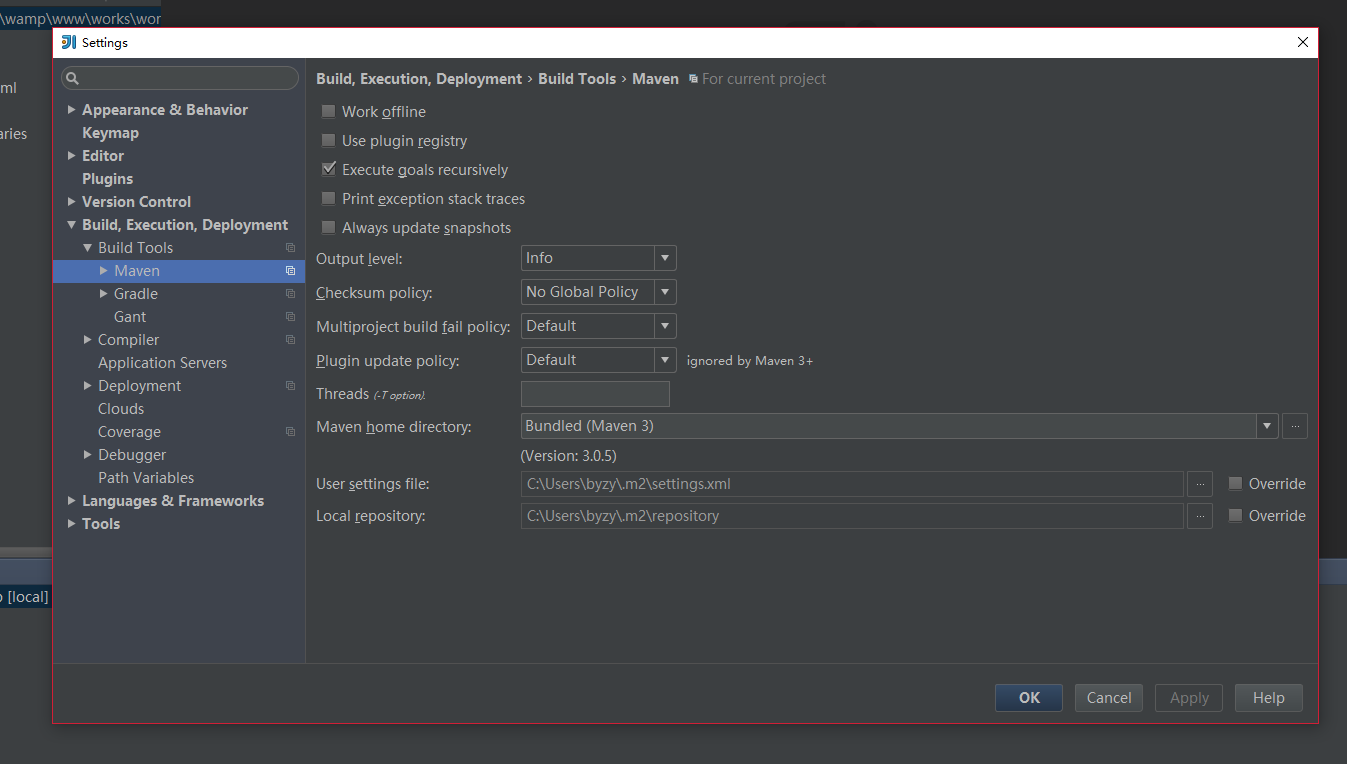
Task: Collapse the Build Tools node
Action: pyautogui.click(x=88, y=248)
